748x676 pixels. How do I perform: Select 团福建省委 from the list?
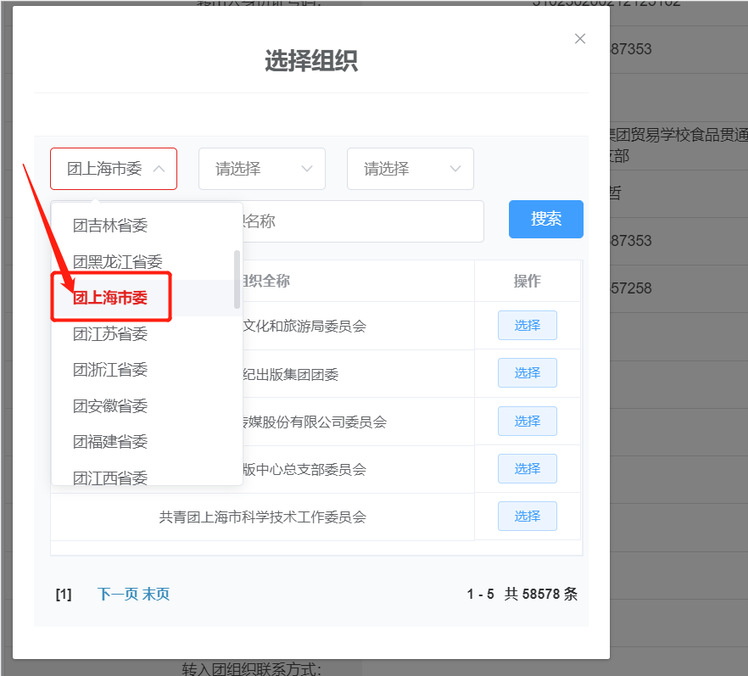(110, 442)
